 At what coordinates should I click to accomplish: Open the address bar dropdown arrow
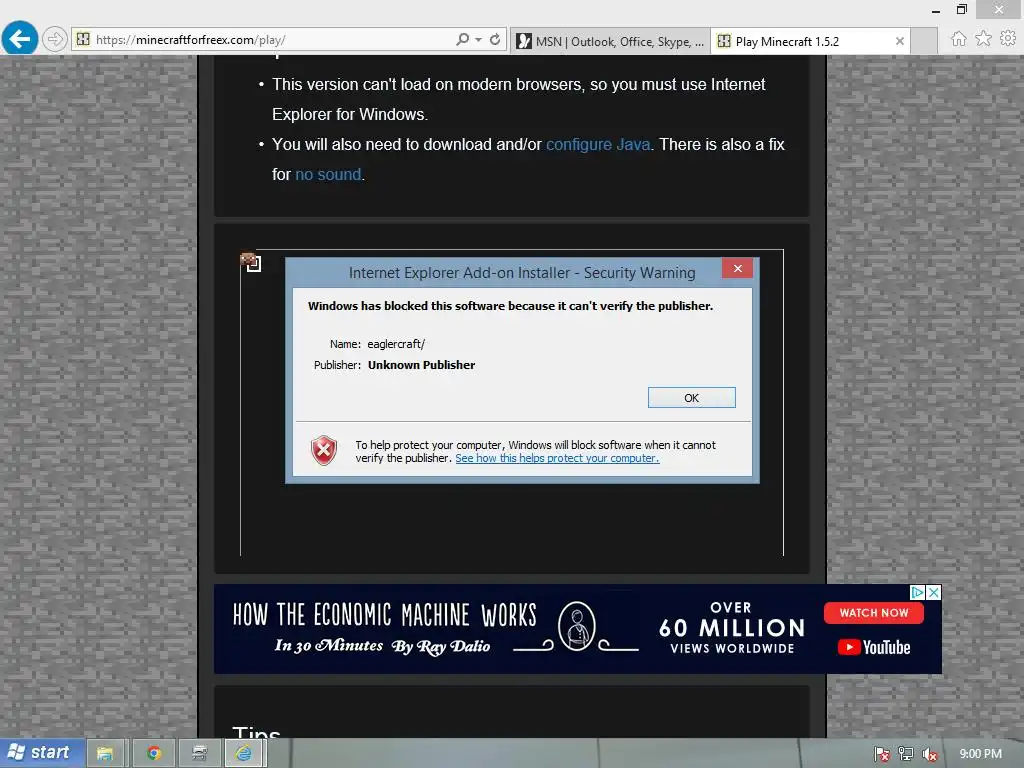(x=479, y=39)
